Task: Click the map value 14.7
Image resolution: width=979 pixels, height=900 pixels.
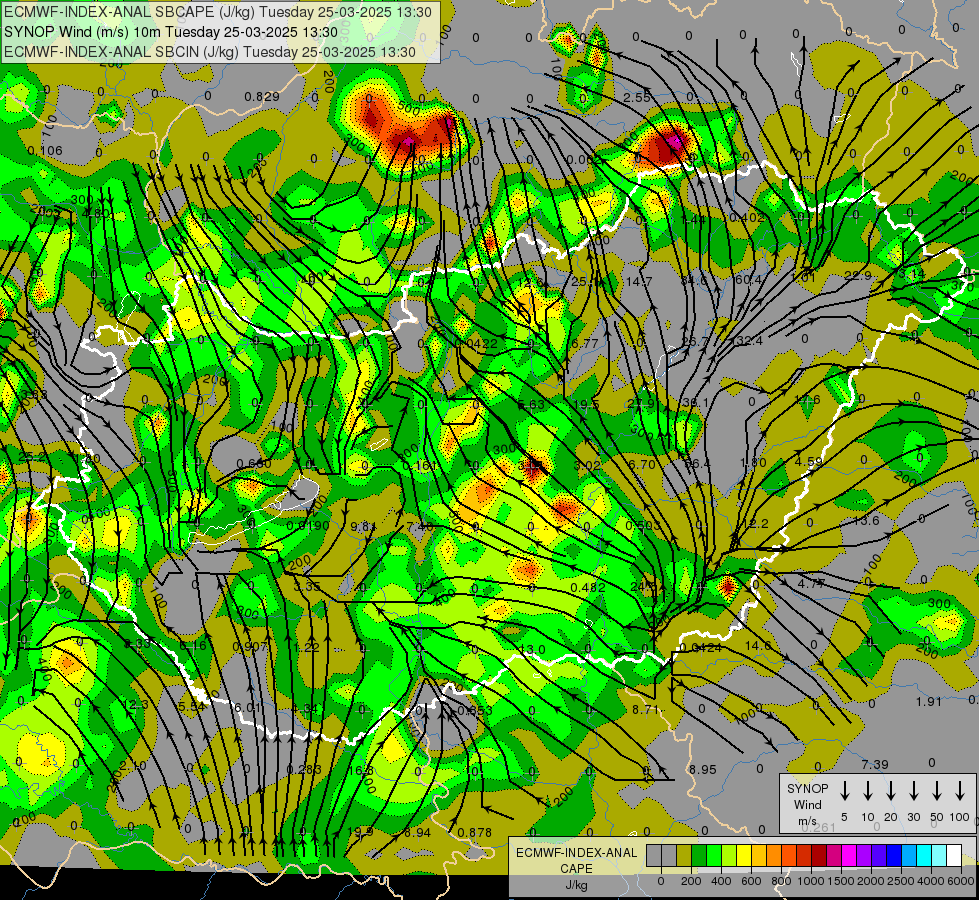Action: 639,282
